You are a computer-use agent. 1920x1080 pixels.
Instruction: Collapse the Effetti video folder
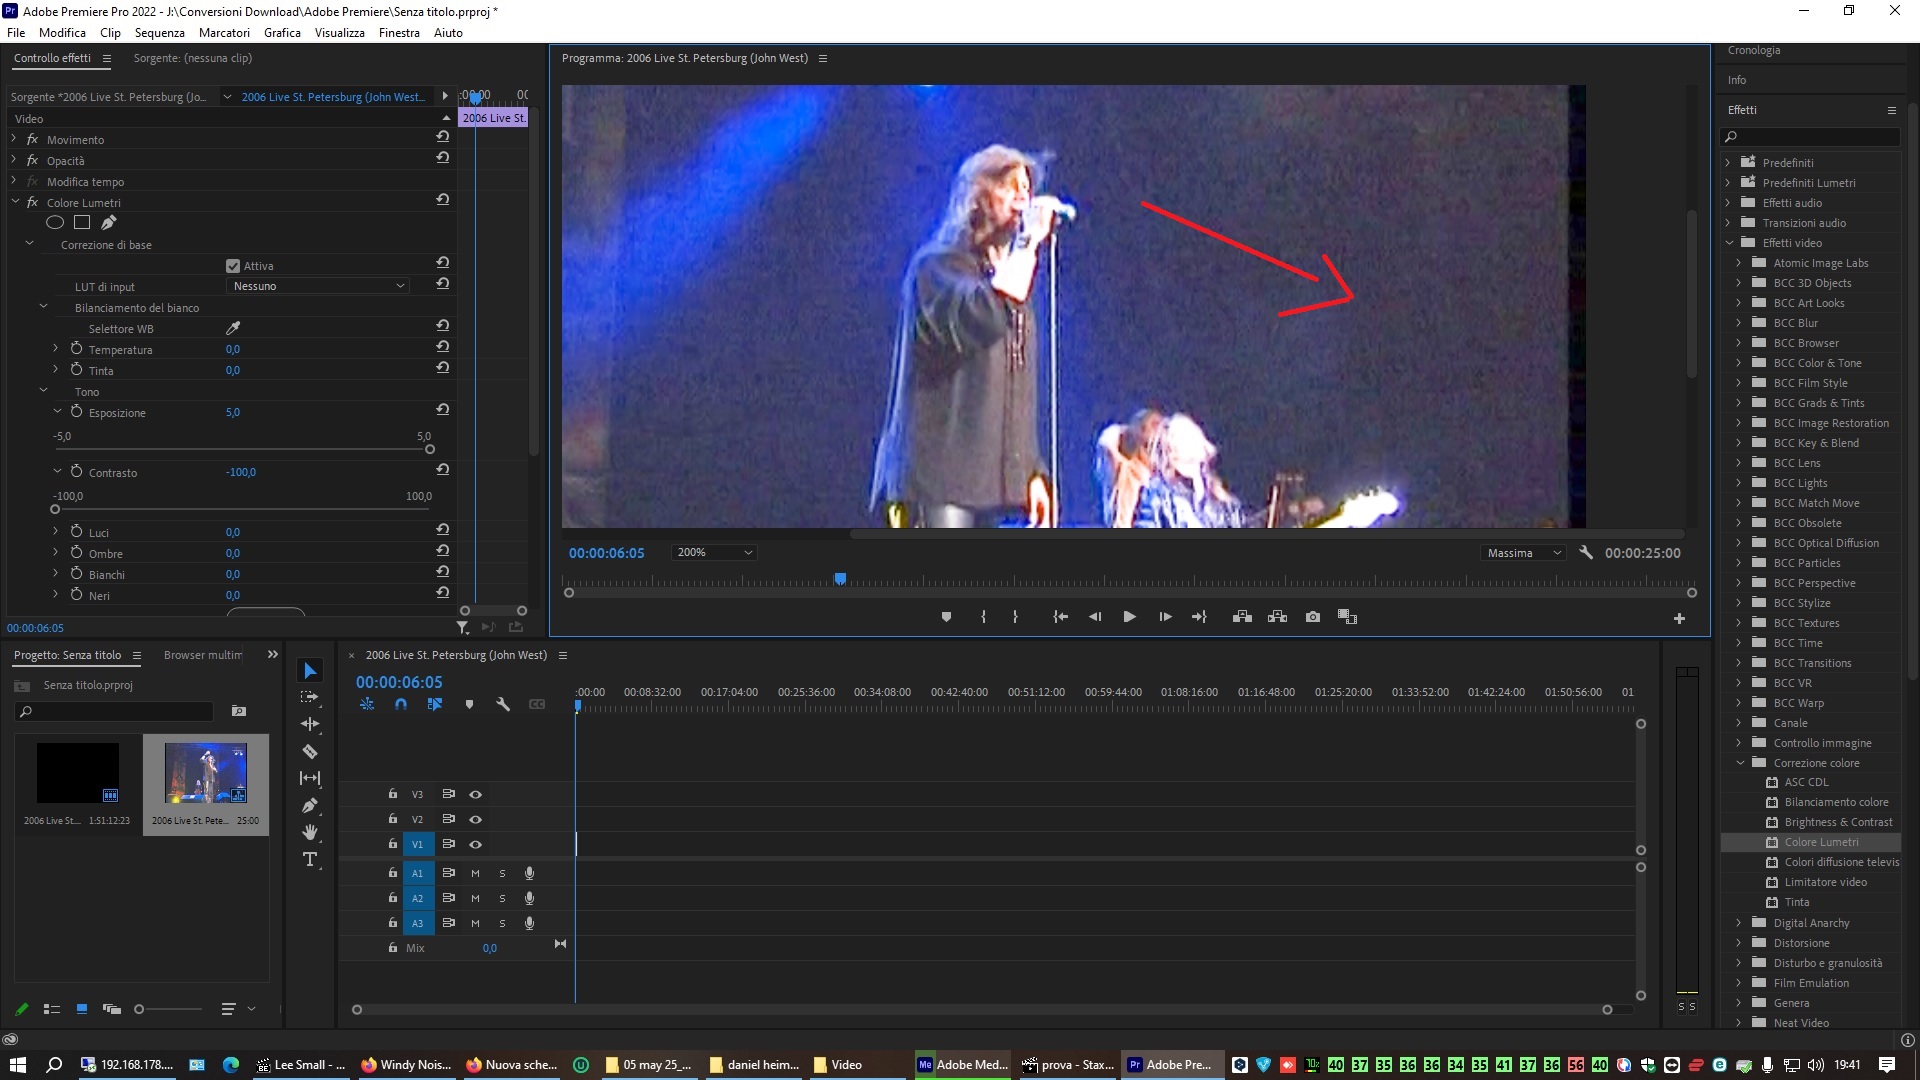(1729, 243)
